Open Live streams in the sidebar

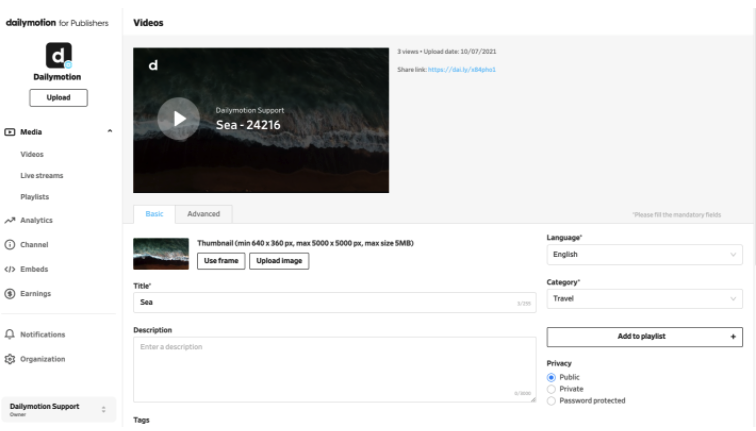(x=42, y=175)
